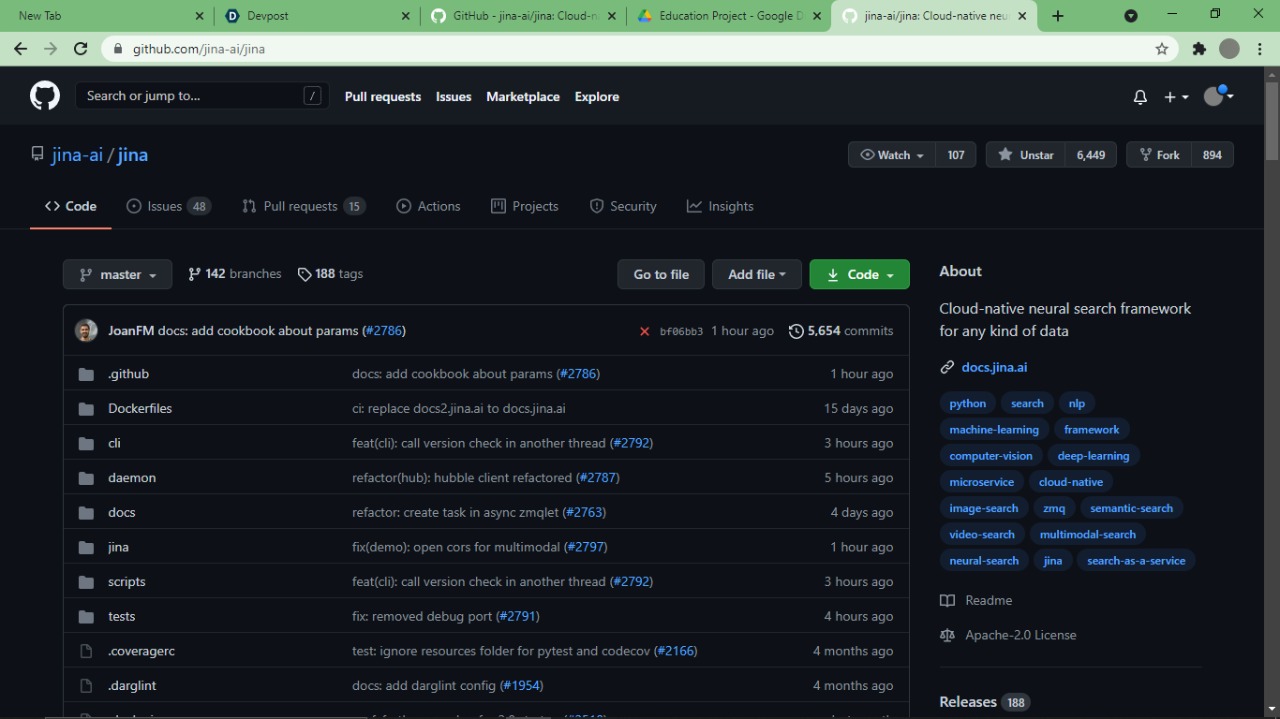This screenshot has width=1280, height=719.
Task: Open the Actions tab
Action: (x=428, y=206)
